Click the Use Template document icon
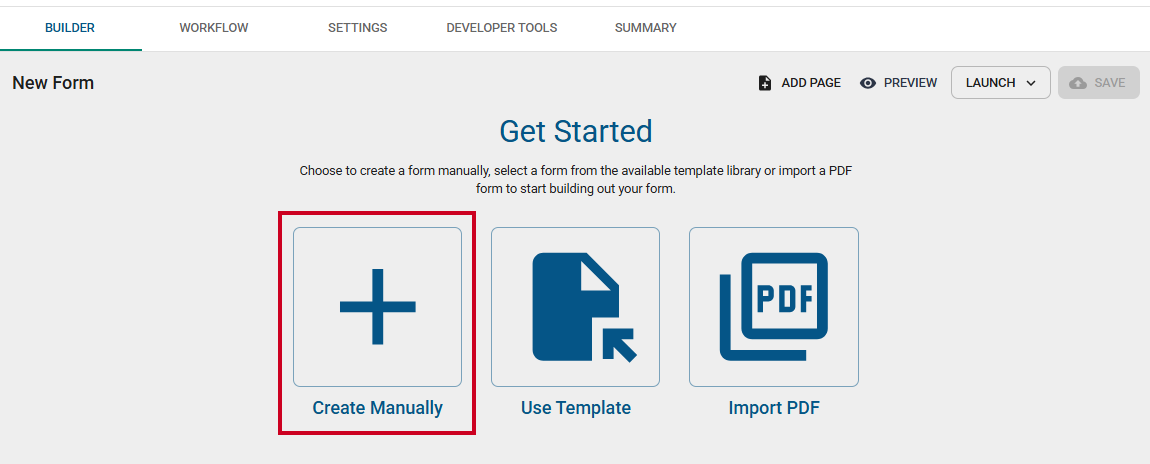The image size is (1150, 464). [x=585, y=307]
